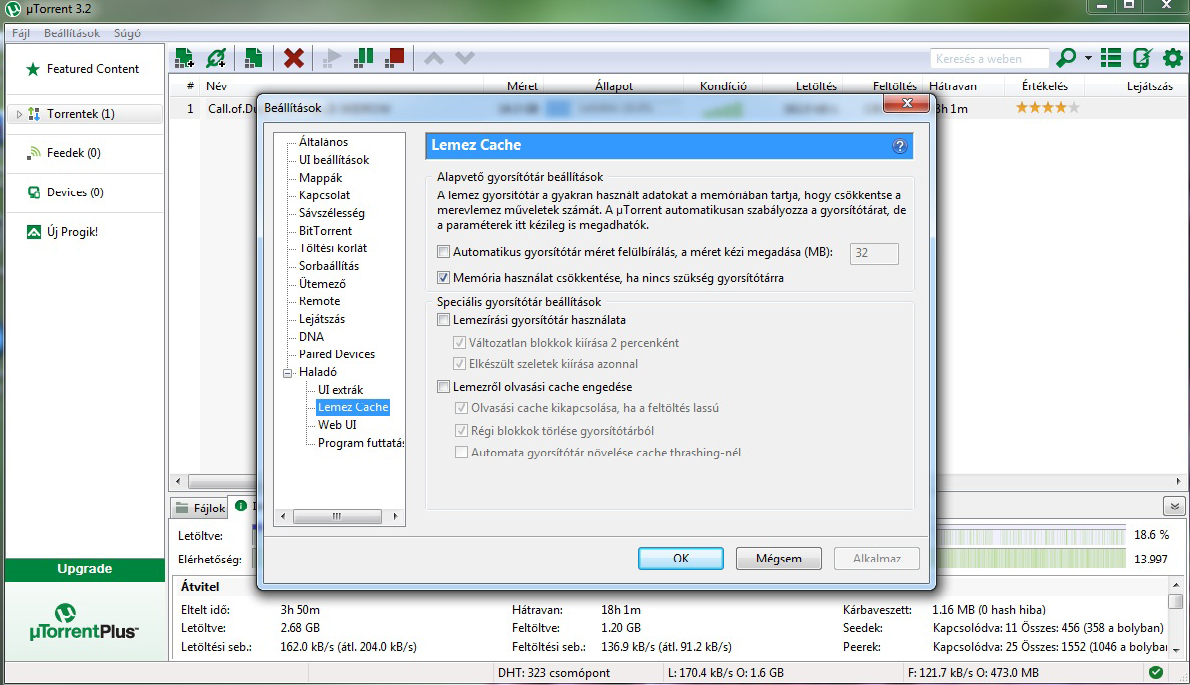The width and height of the screenshot is (1190, 685).
Task: Click the green Upgrade button
Action: point(84,569)
